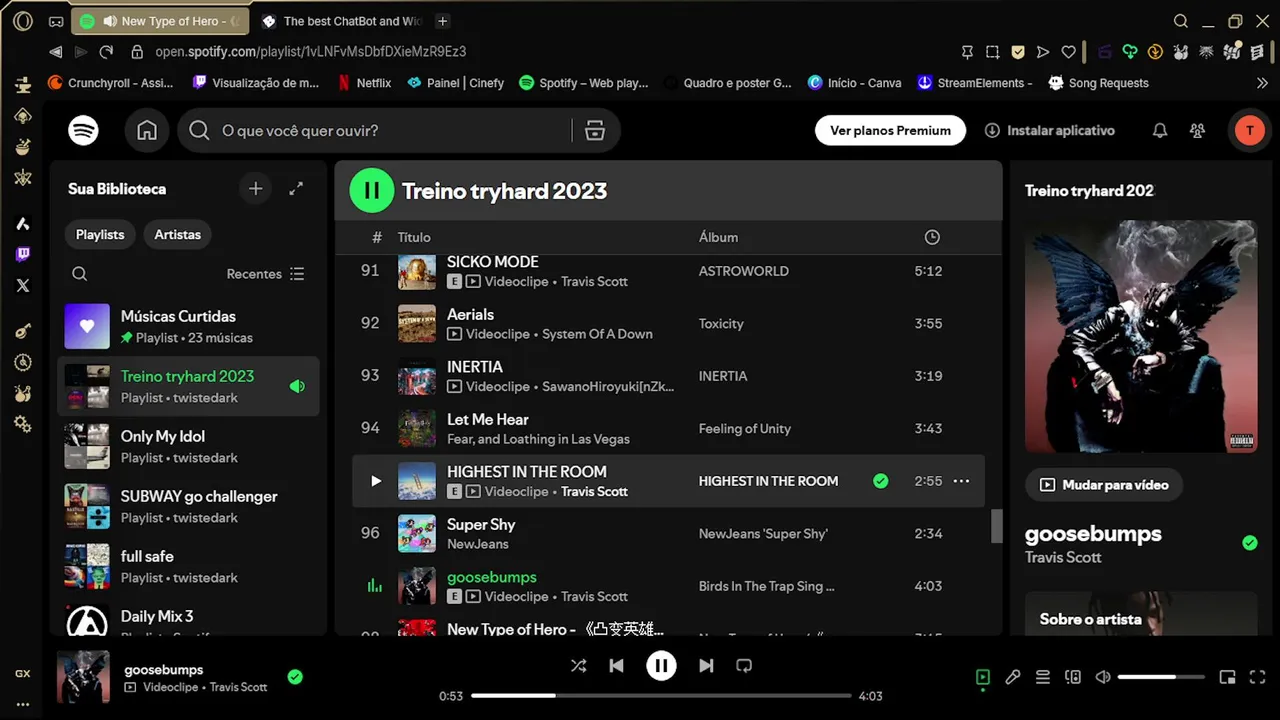The height and width of the screenshot is (720, 1280).
Task: Search in the library with the magnifier icon
Action: [x=80, y=274]
